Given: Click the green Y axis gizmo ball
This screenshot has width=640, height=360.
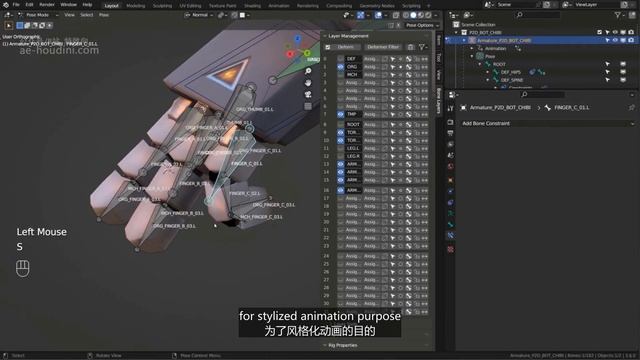Looking at the screenshot, I should pos(307,53).
